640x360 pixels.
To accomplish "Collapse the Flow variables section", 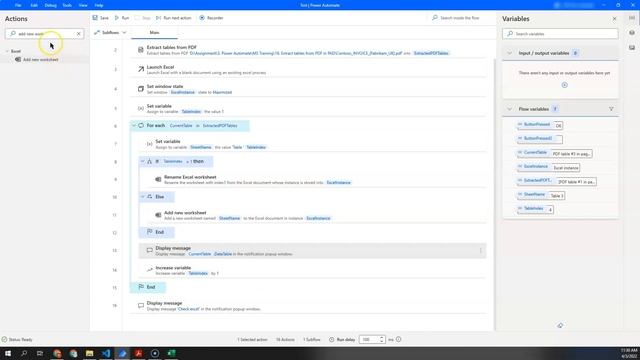I will pyautogui.click(x=509, y=109).
